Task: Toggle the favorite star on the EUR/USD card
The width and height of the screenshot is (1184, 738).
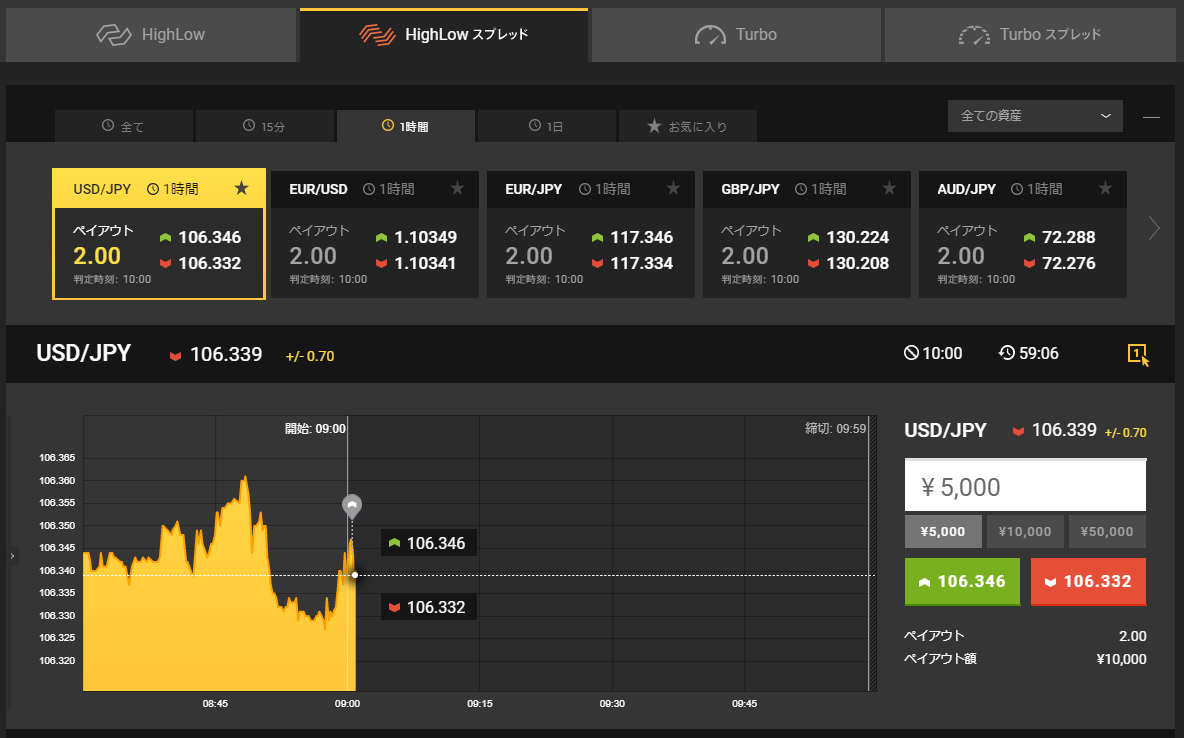Action: (x=457, y=188)
